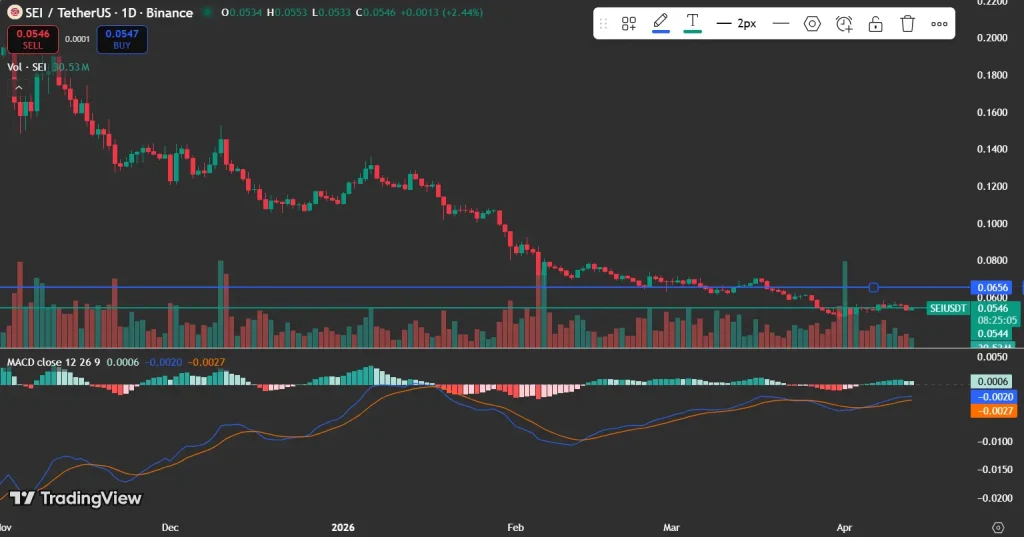The width and height of the screenshot is (1024, 537).
Task: Open drawing templates in floating toolbar
Action: 629,24
